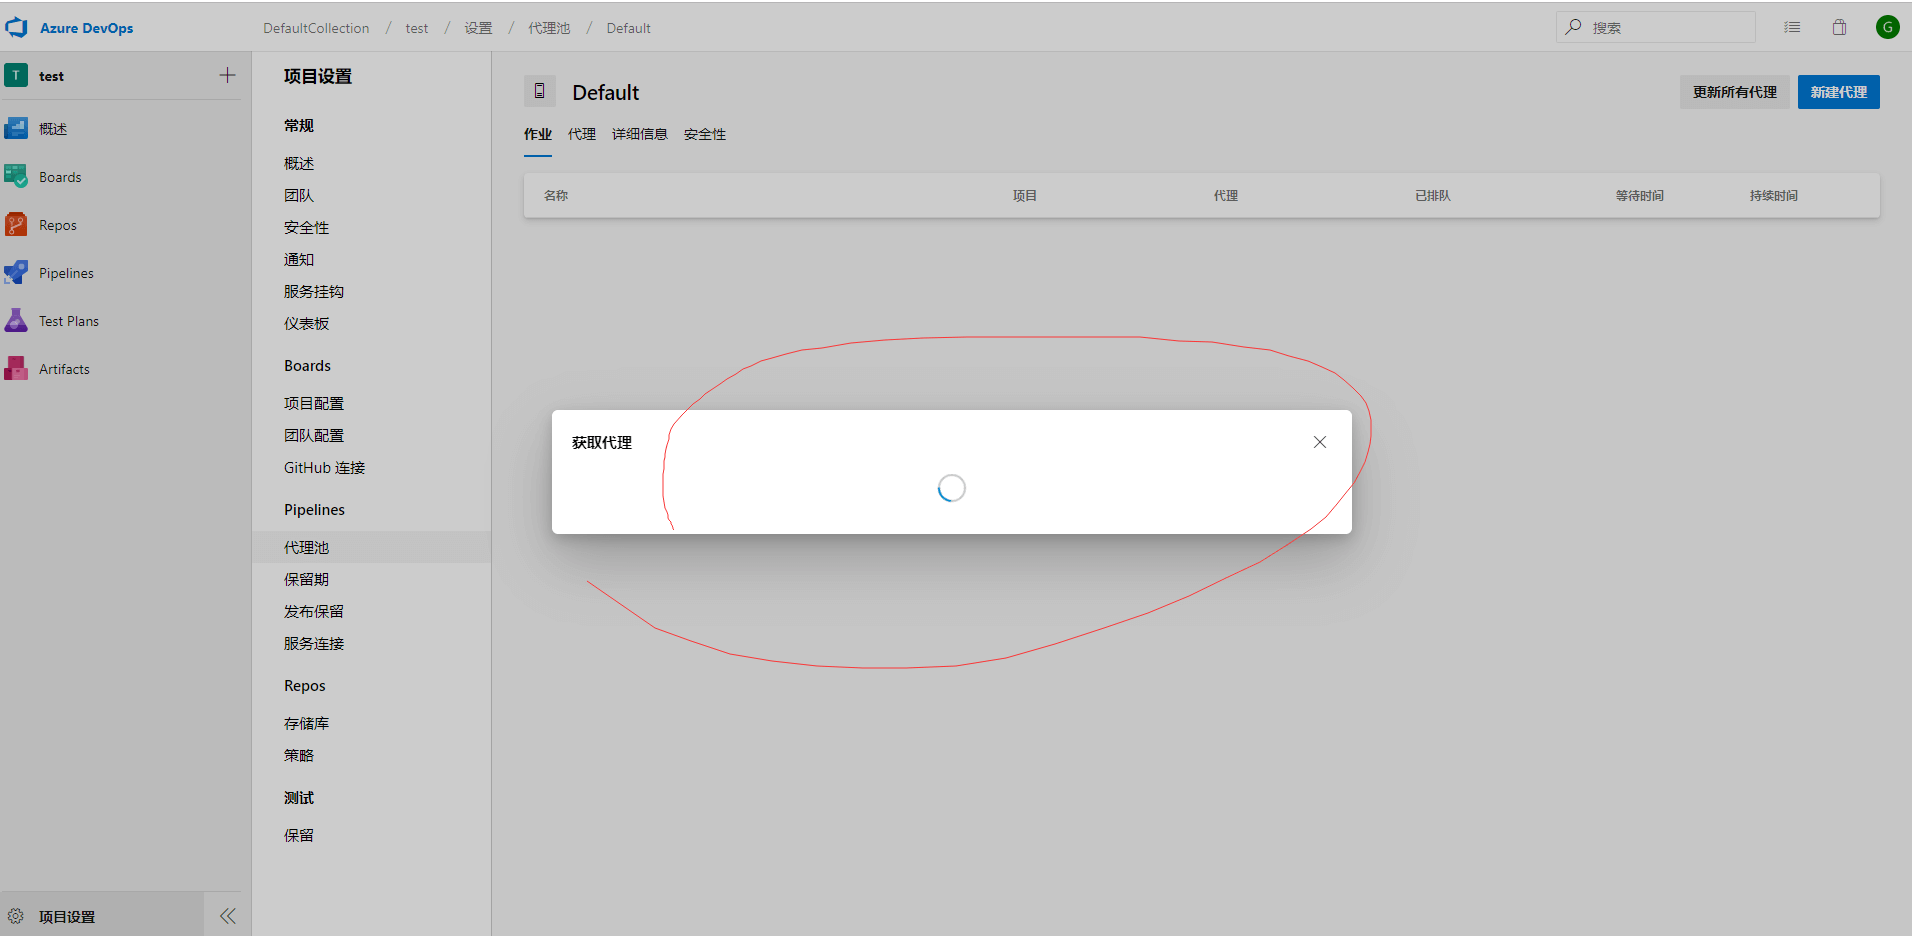Switch to the 代理 tab
This screenshot has height=936, width=1912.
click(x=581, y=134)
